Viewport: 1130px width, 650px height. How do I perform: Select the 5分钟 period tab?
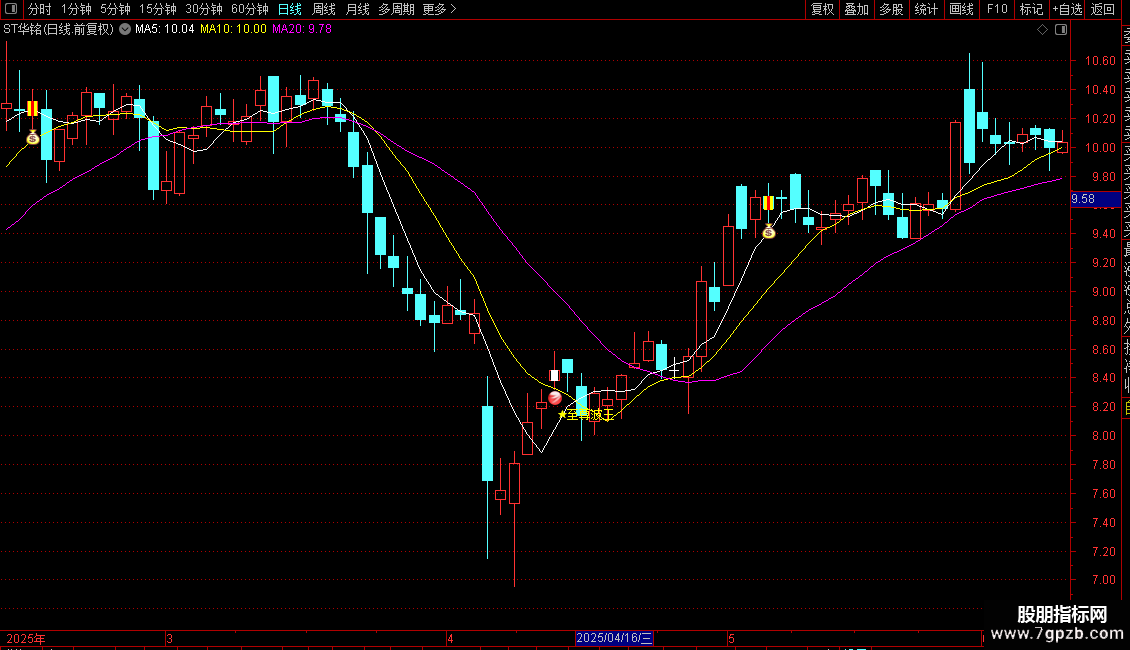click(115, 9)
